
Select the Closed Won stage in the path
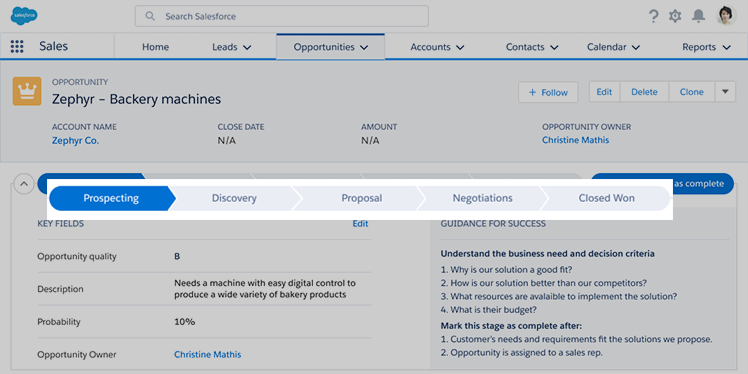pyautogui.click(x=606, y=198)
